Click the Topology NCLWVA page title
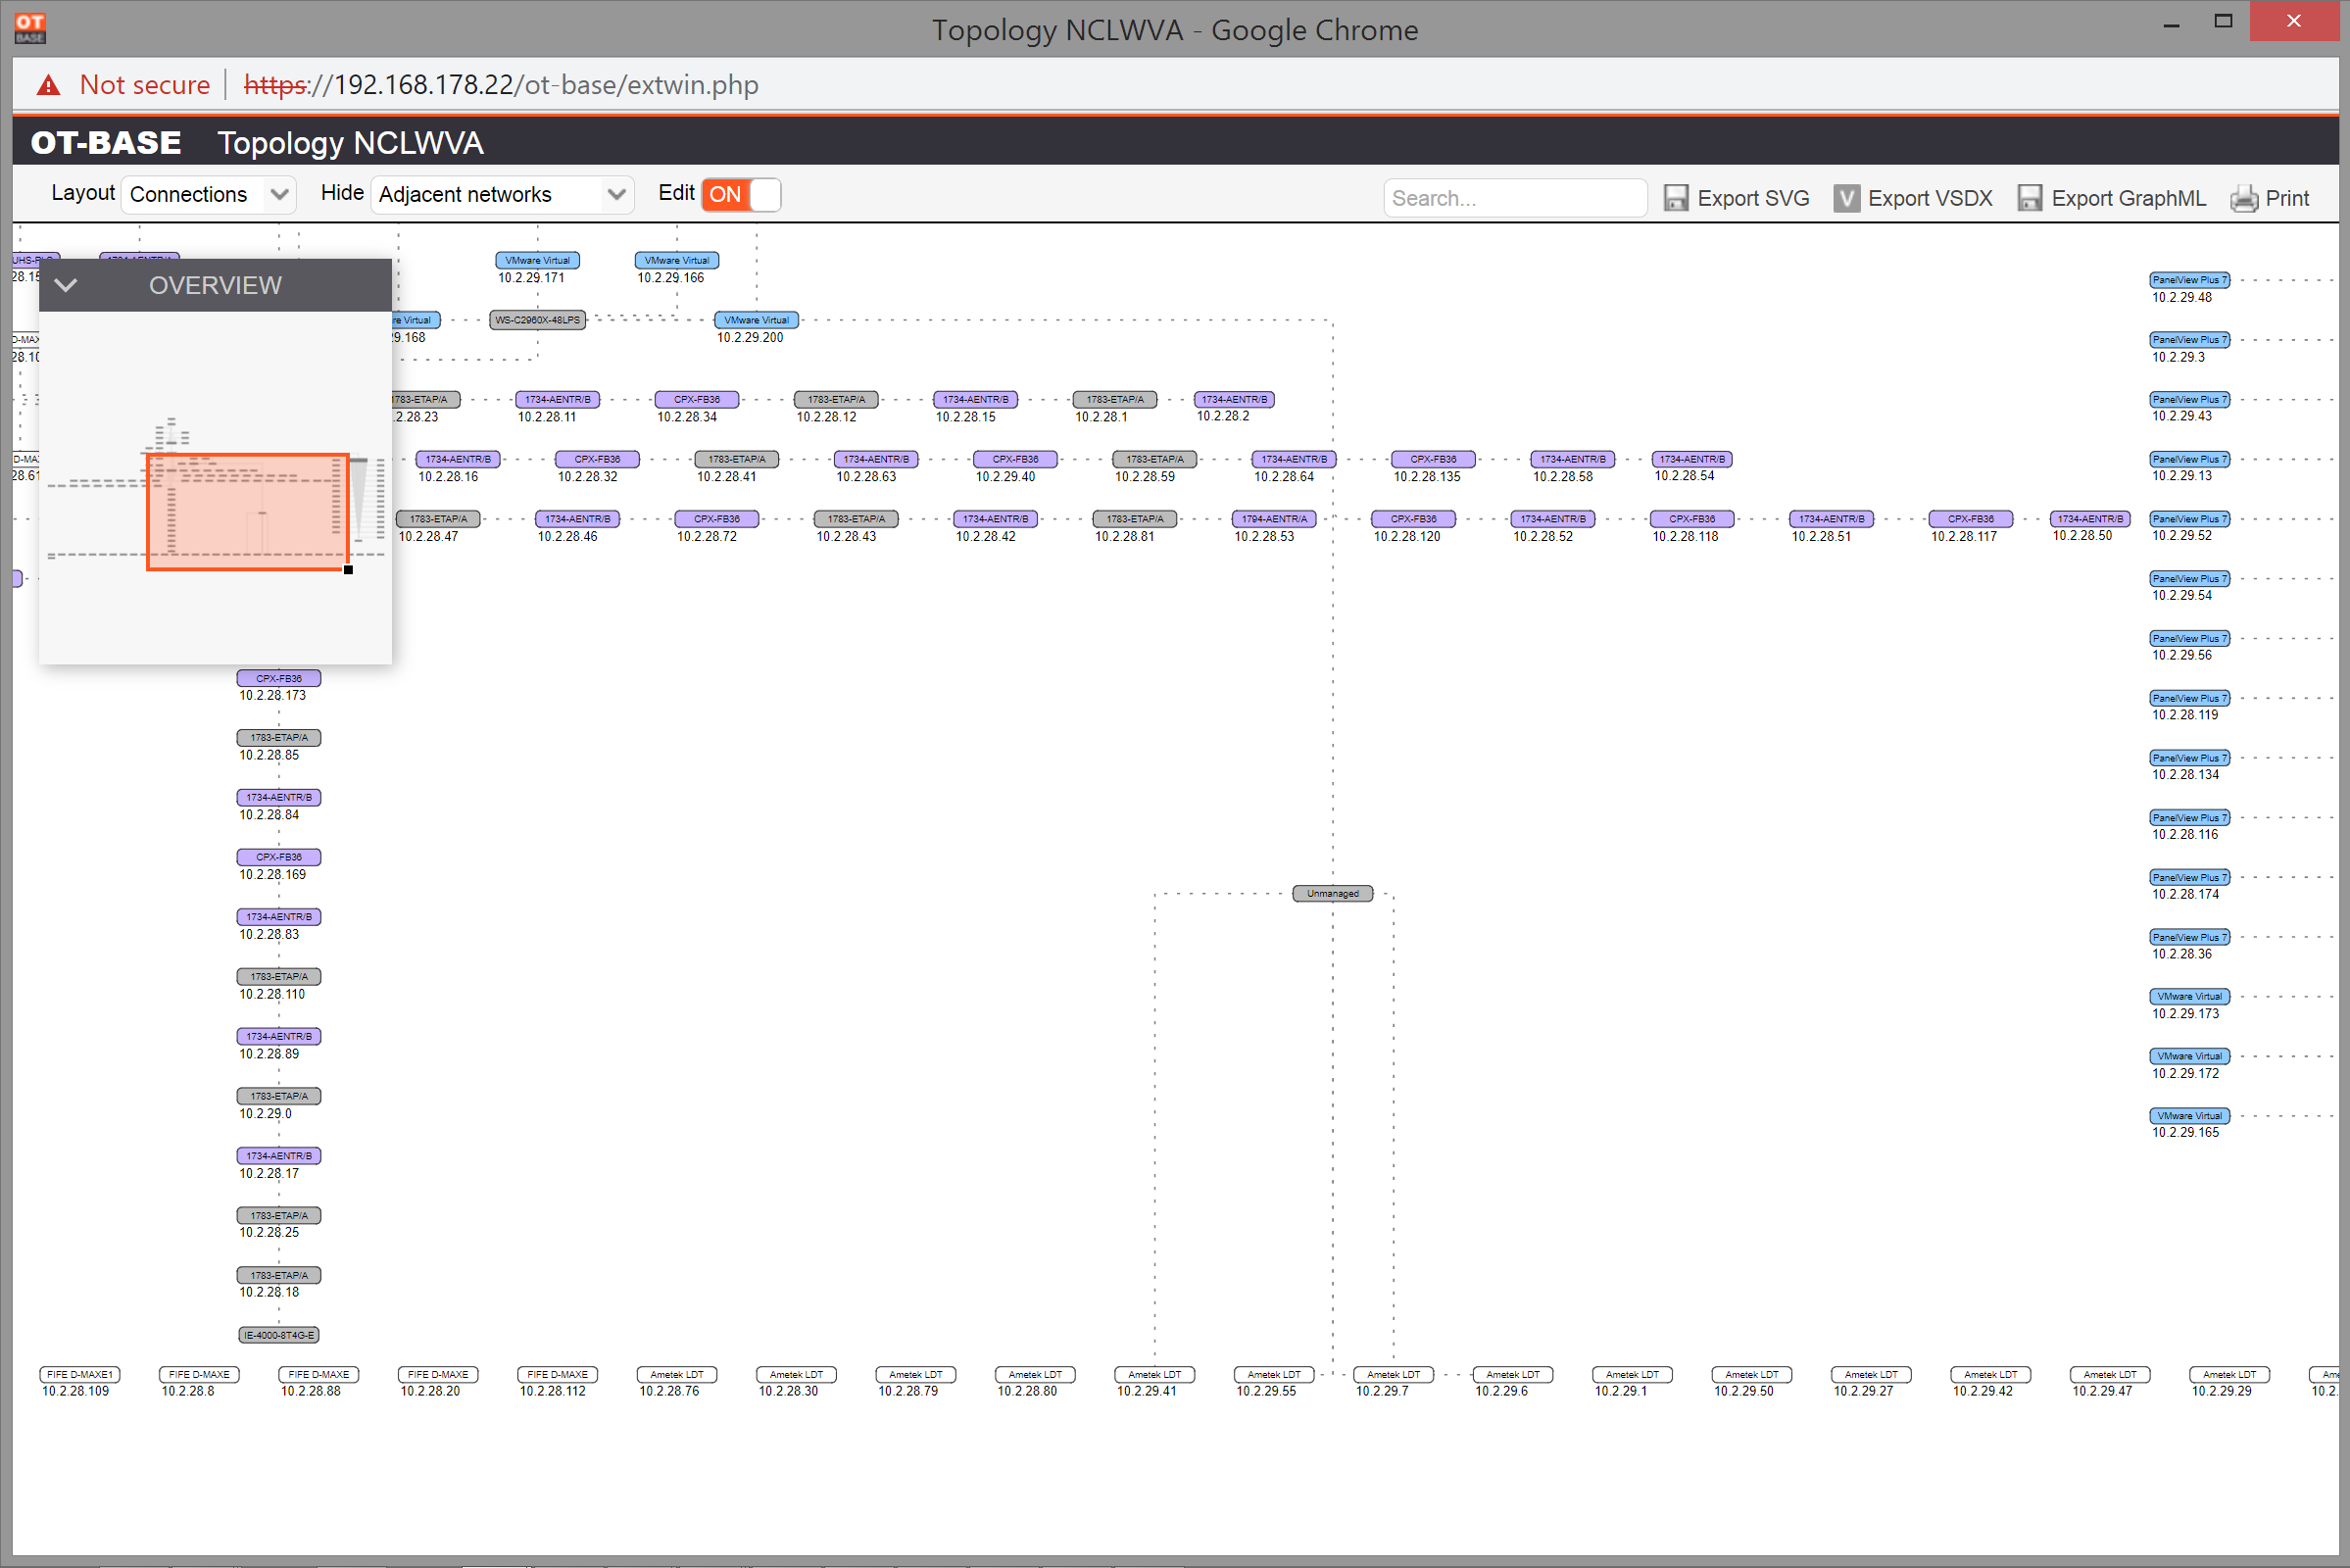The width and height of the screenshot is (2350, 1568). (350, 143)
